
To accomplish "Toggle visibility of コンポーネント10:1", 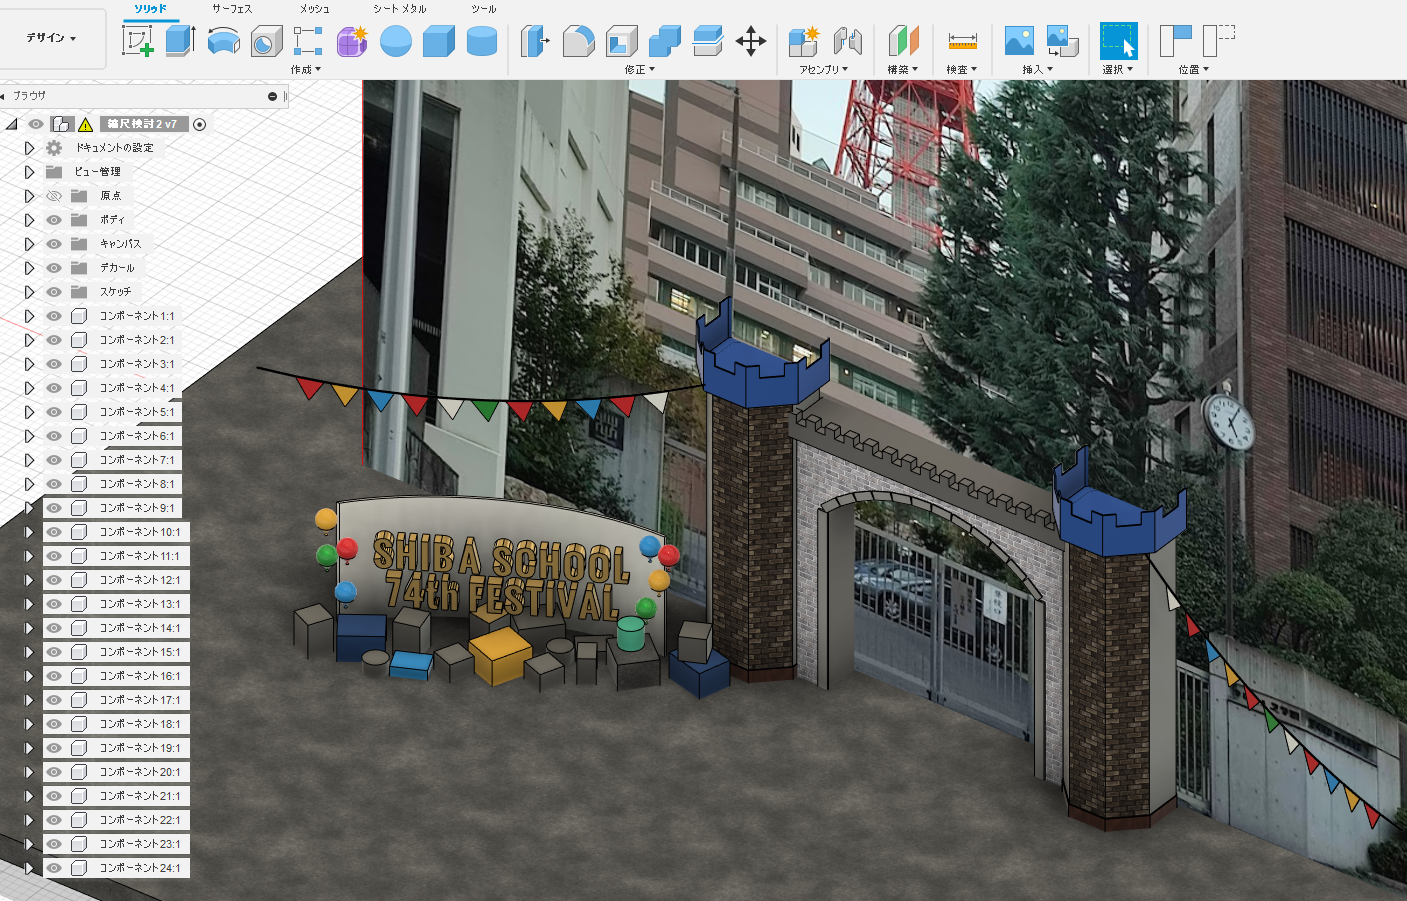I will 54,532.
